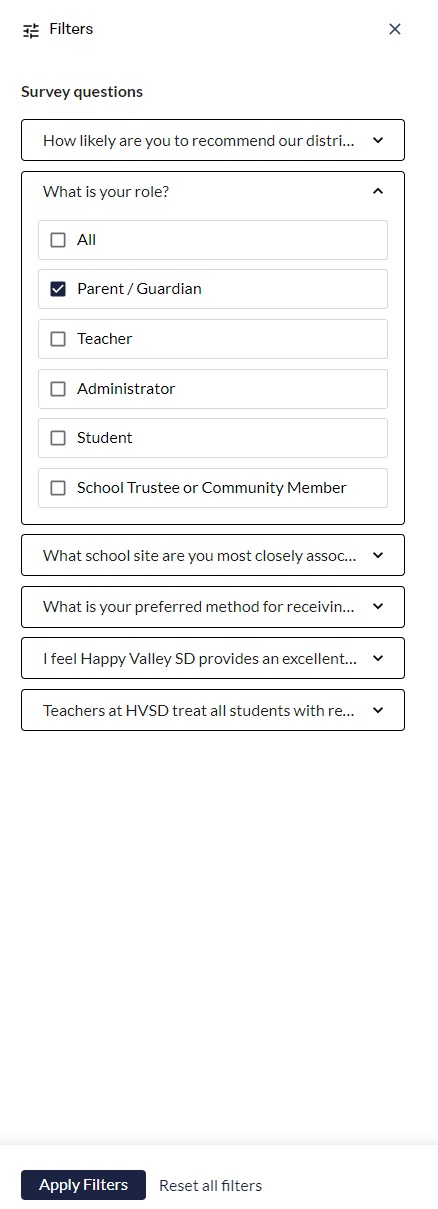
Task: Expand 'Teachers at HVSD treat all students' filter
Action: tap(213, 710)
